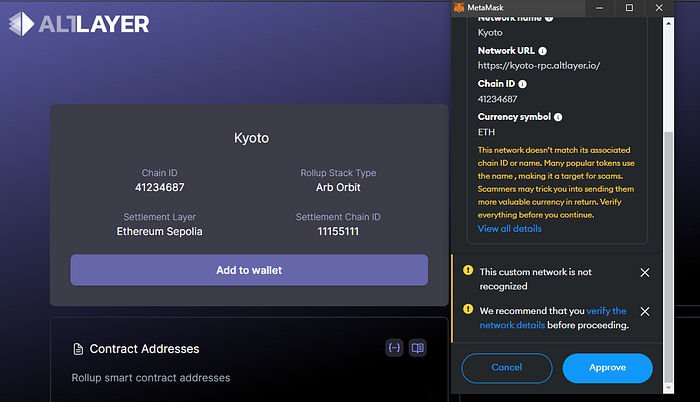This screenshot has height=402, width=700.
Task: Click the warning icon beside 'not recognized' message
Action: click(x=468, y=270)
